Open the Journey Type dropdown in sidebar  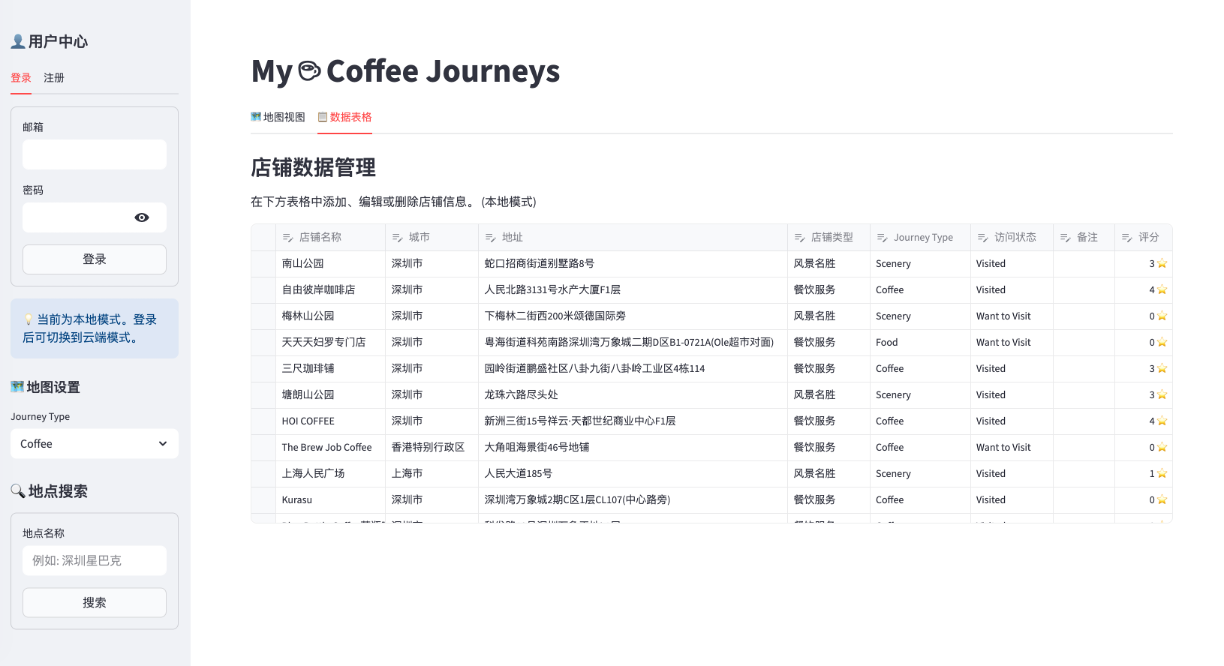tap(94, 444)
